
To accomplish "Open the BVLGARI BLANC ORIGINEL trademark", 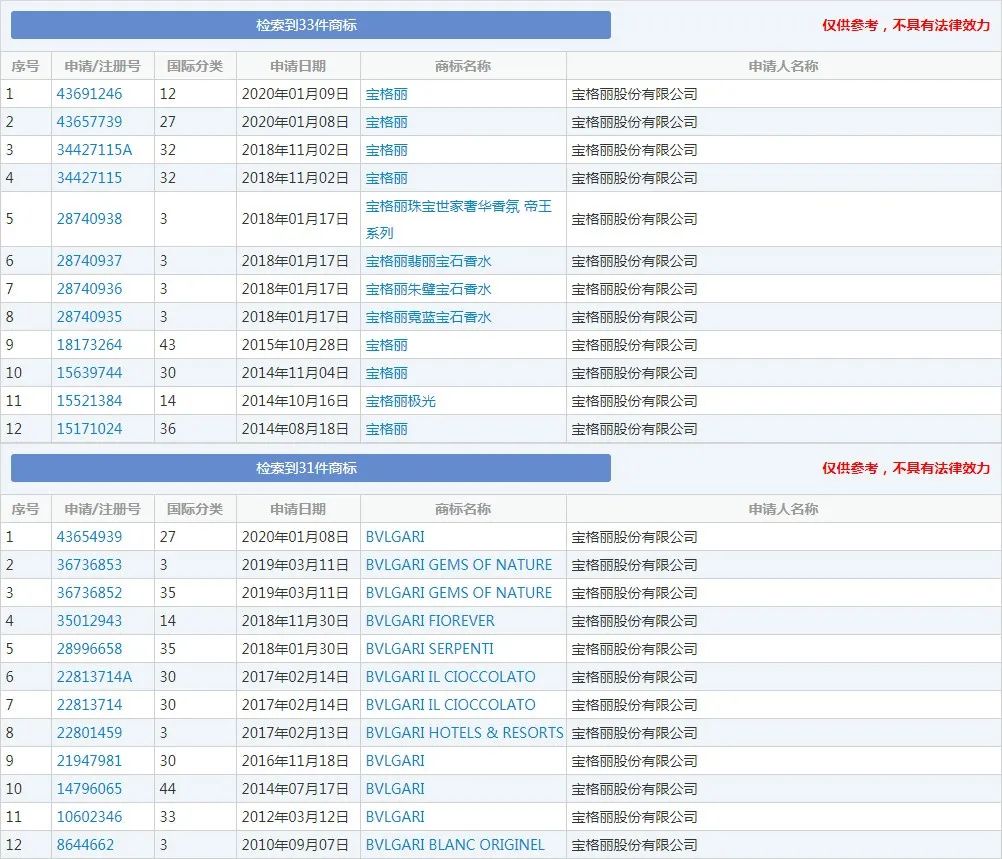I will click(455, 845).
